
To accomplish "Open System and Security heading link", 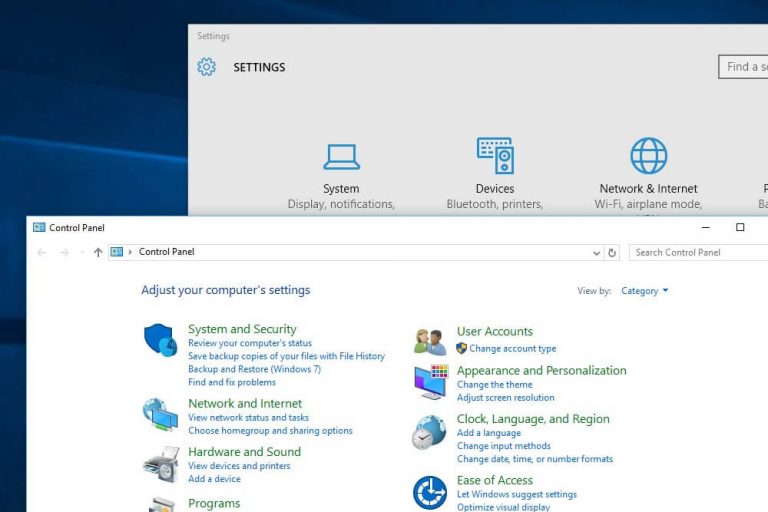I will coord(242,329).
